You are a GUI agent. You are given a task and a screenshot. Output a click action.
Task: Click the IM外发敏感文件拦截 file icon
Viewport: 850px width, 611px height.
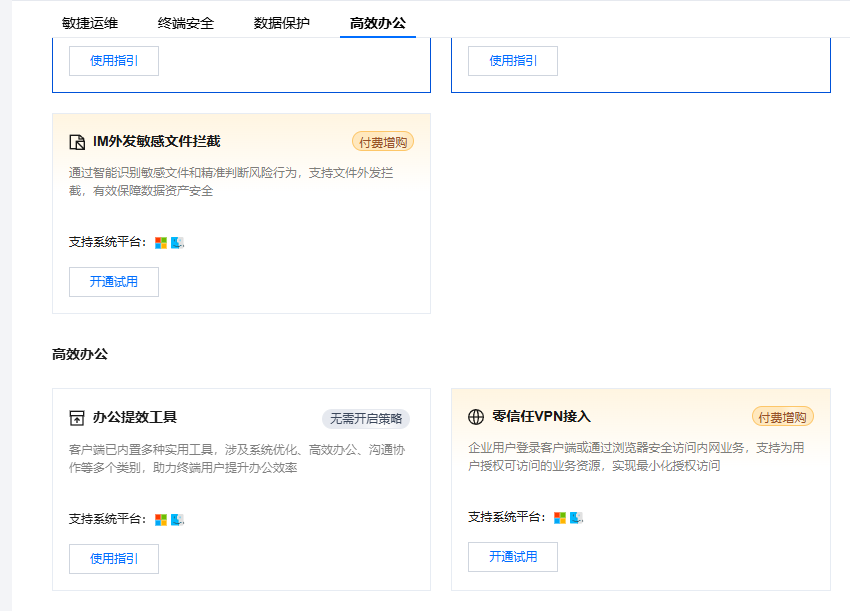tap(77, 142)
